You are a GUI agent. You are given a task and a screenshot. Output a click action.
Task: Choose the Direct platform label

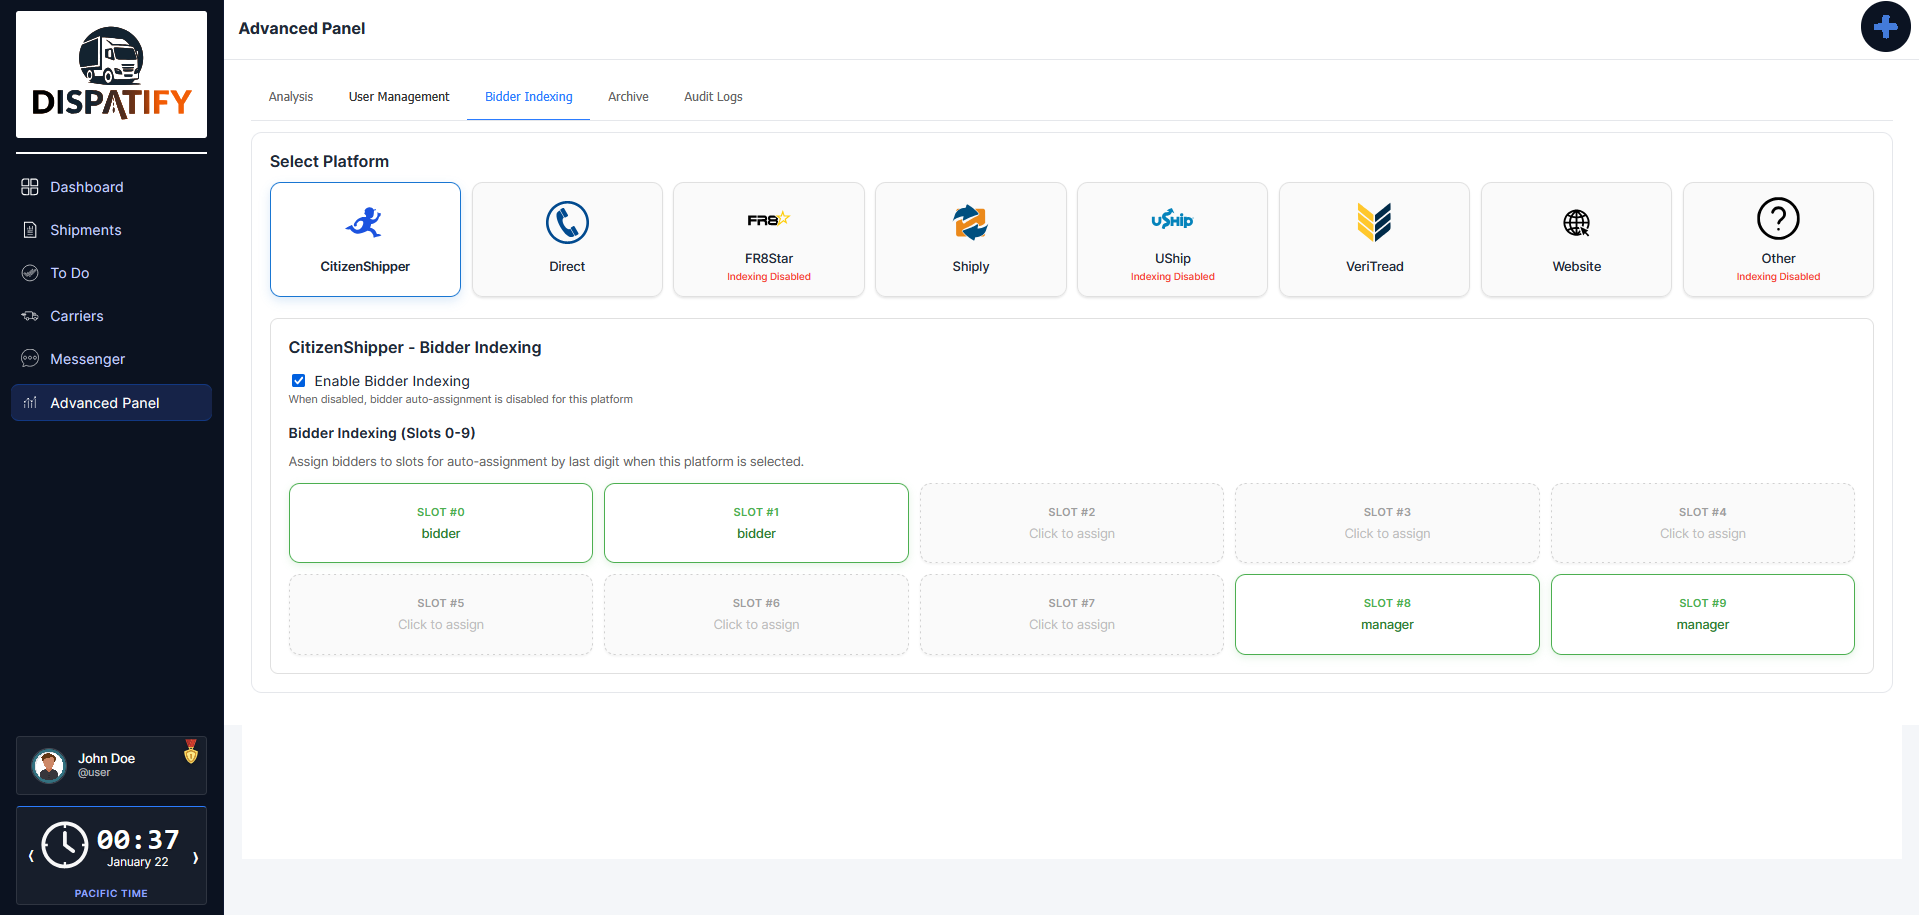(x=567, y=267)
